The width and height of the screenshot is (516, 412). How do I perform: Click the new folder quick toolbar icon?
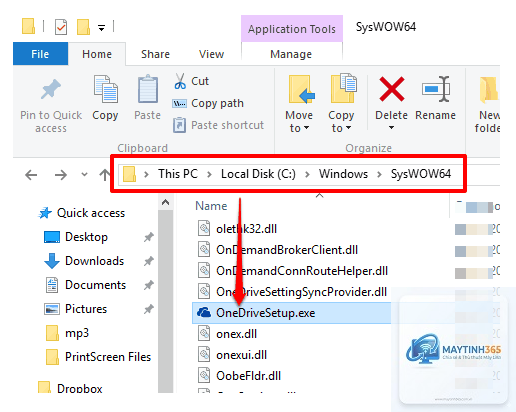[x=83, y=27]
